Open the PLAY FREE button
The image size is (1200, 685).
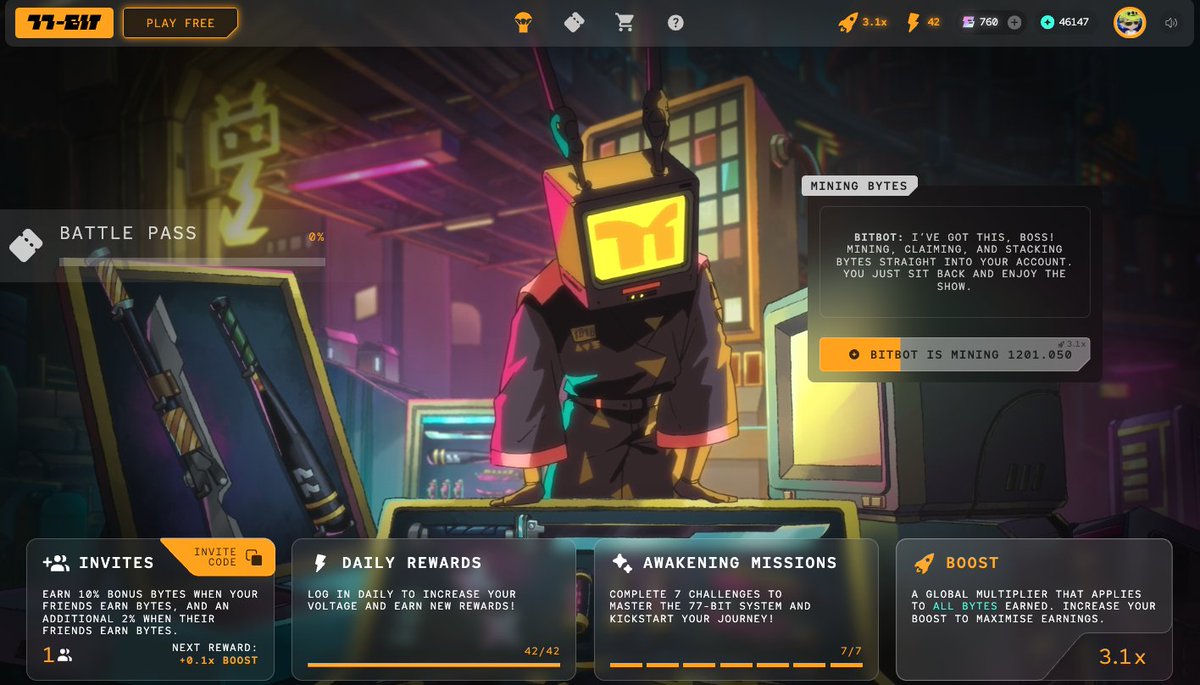[x=181, y=22]
